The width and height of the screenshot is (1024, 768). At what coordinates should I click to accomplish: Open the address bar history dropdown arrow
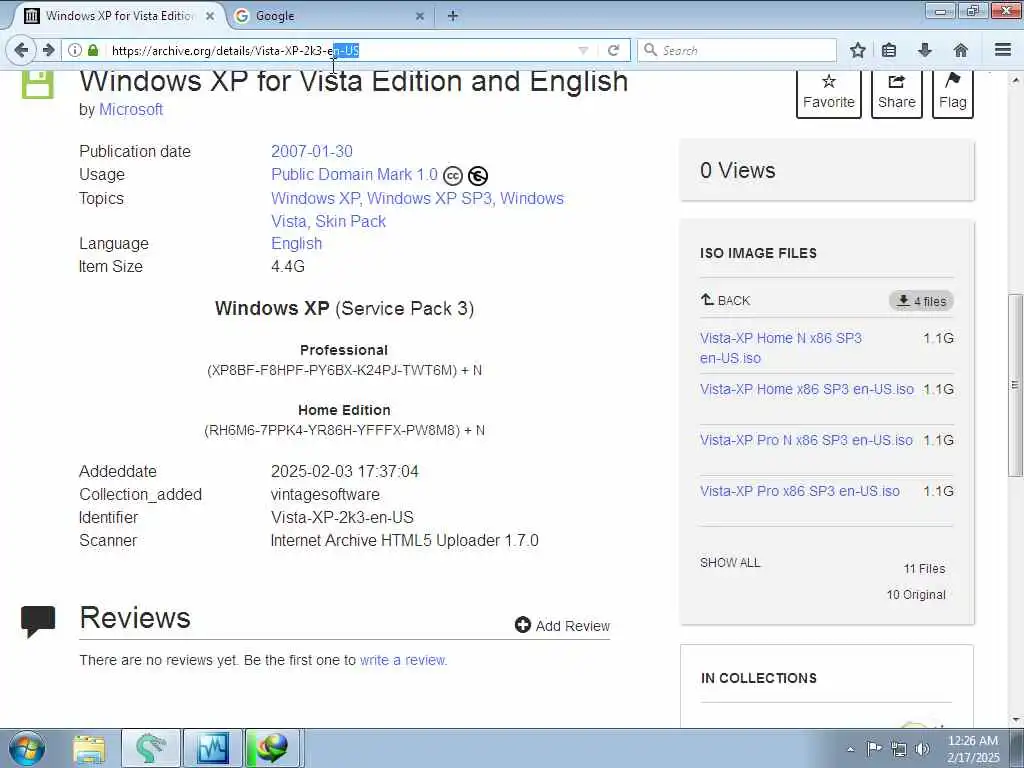[583, 50]
